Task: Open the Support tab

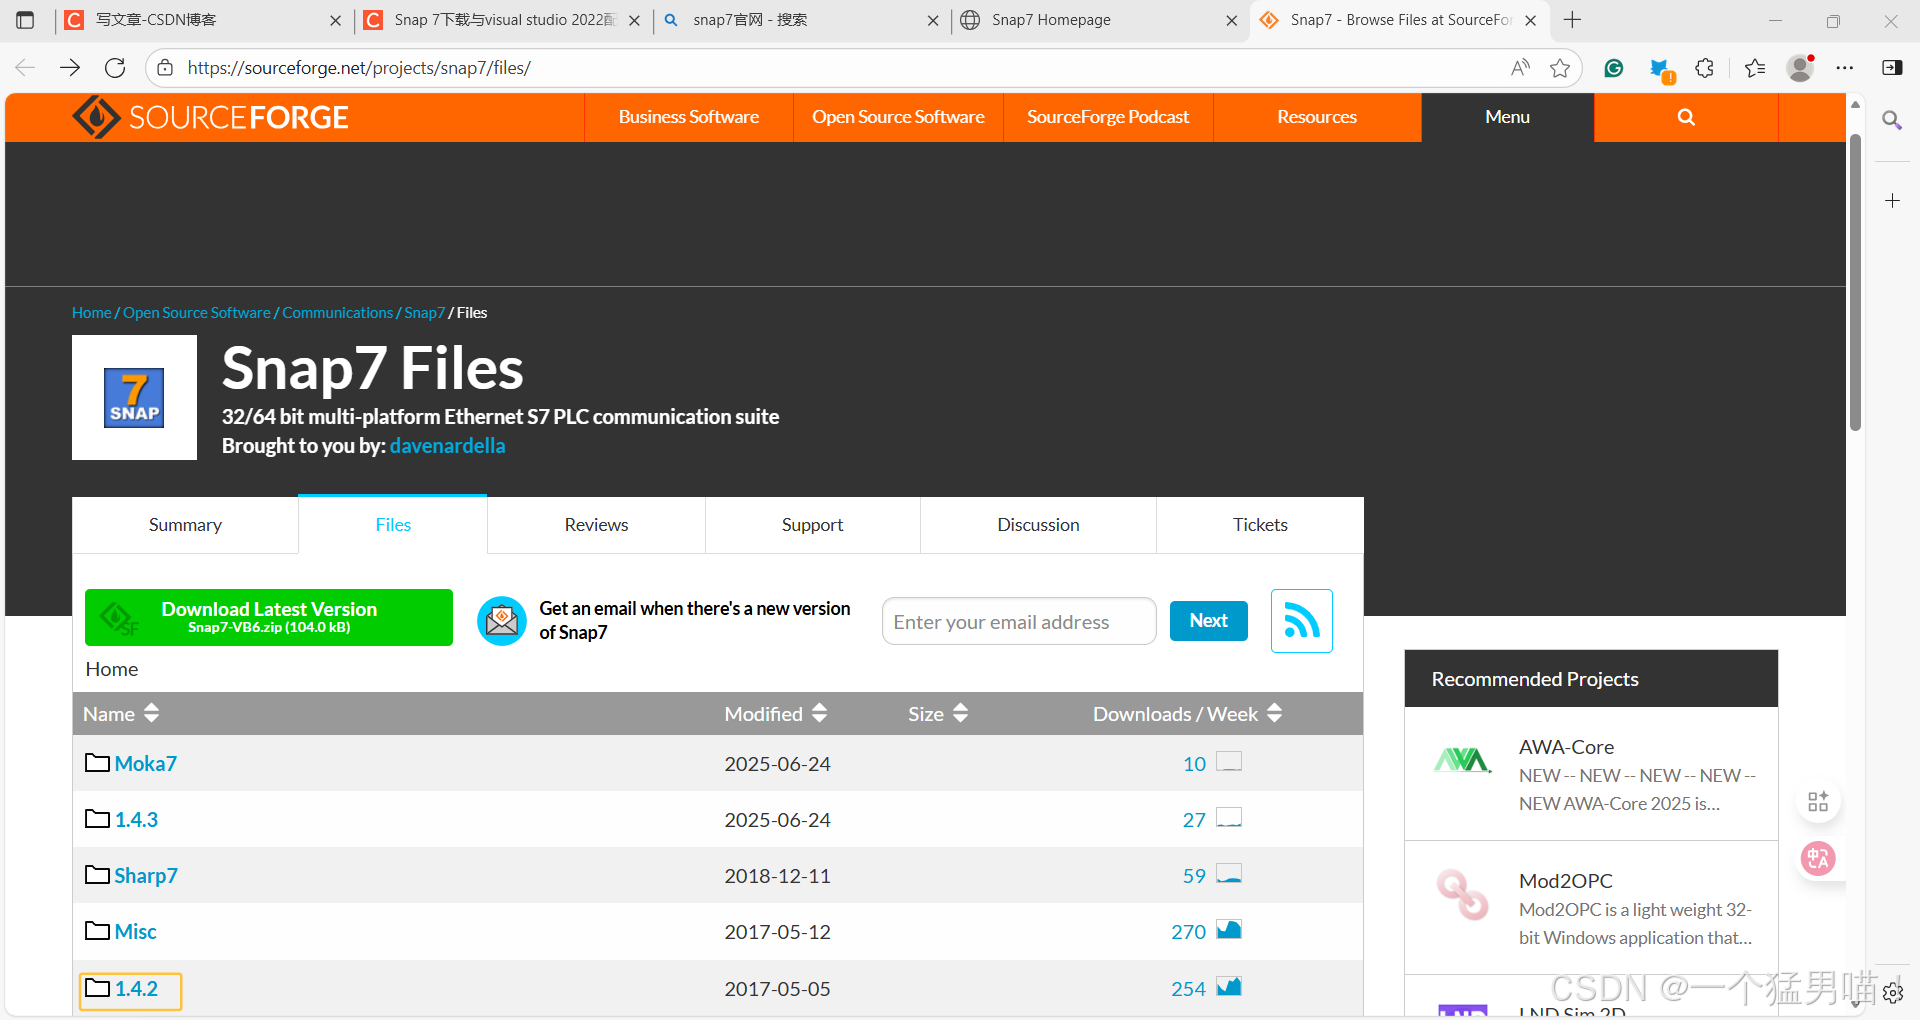Action: tap(812, 525)
